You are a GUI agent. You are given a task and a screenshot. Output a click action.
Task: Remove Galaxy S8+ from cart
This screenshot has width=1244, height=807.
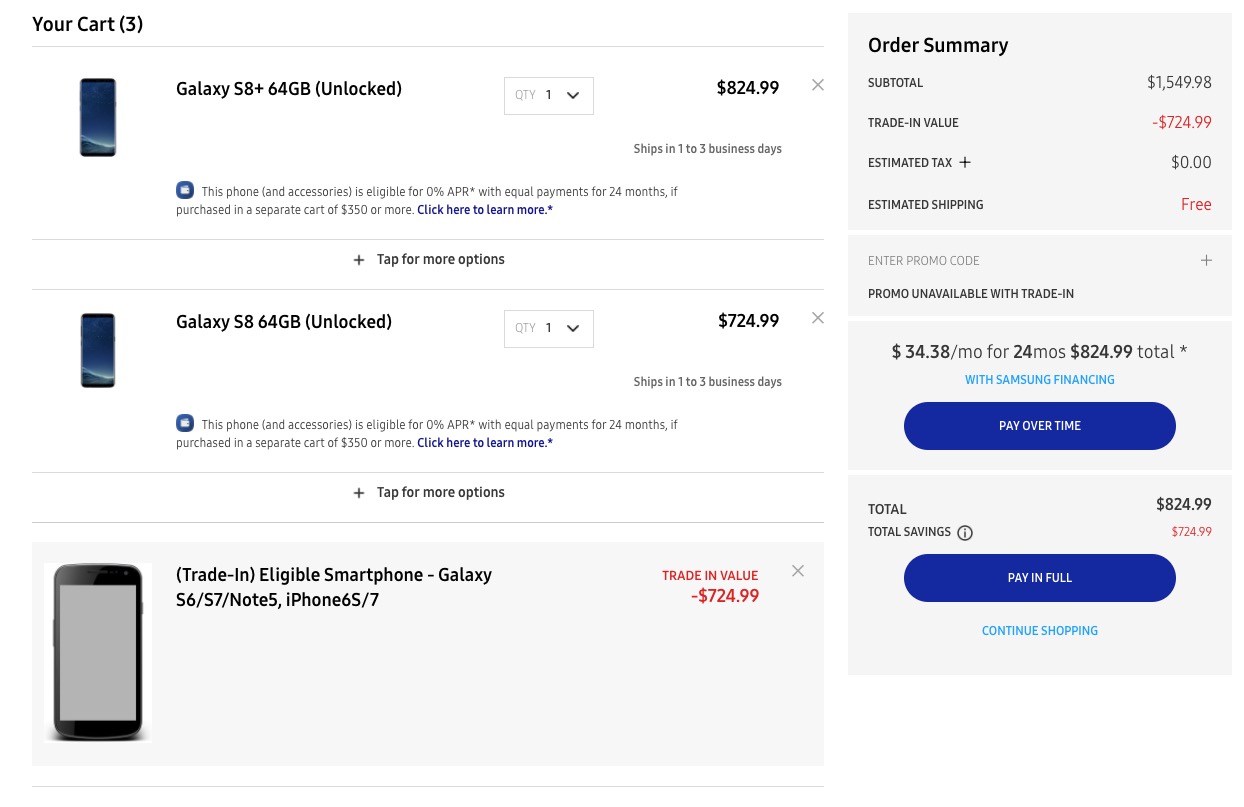(x=818, y=85)
